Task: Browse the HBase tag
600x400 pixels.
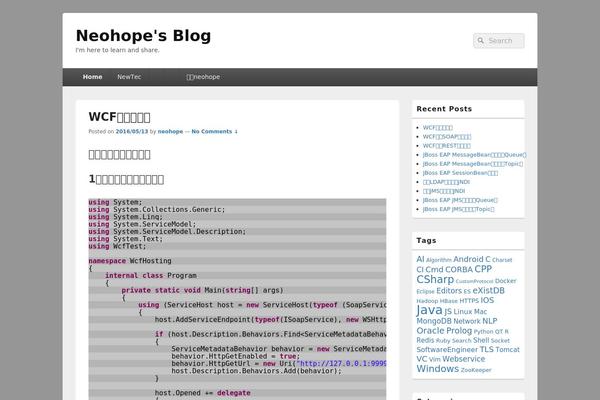Action: tap(448, 301)
